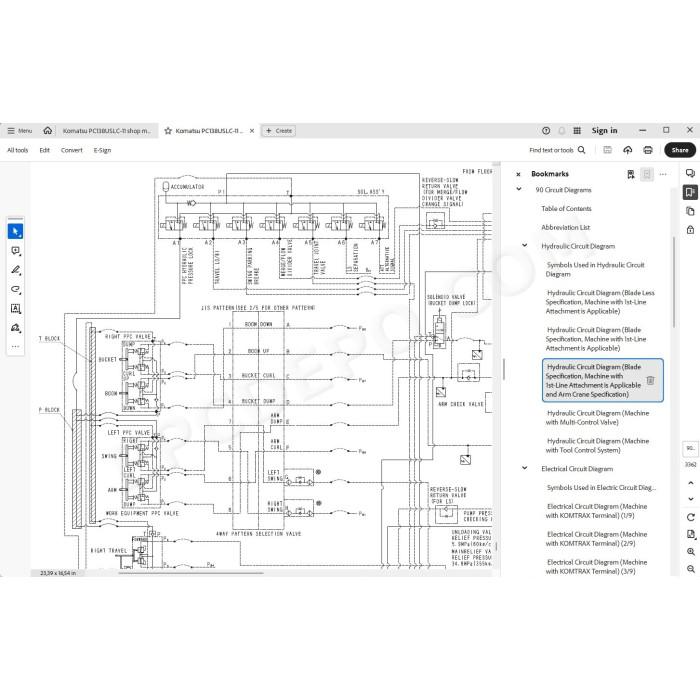Open Bookmarks panel options ellipsis
The width and height of the screenshot is (700, 700).
coord(663,174)
